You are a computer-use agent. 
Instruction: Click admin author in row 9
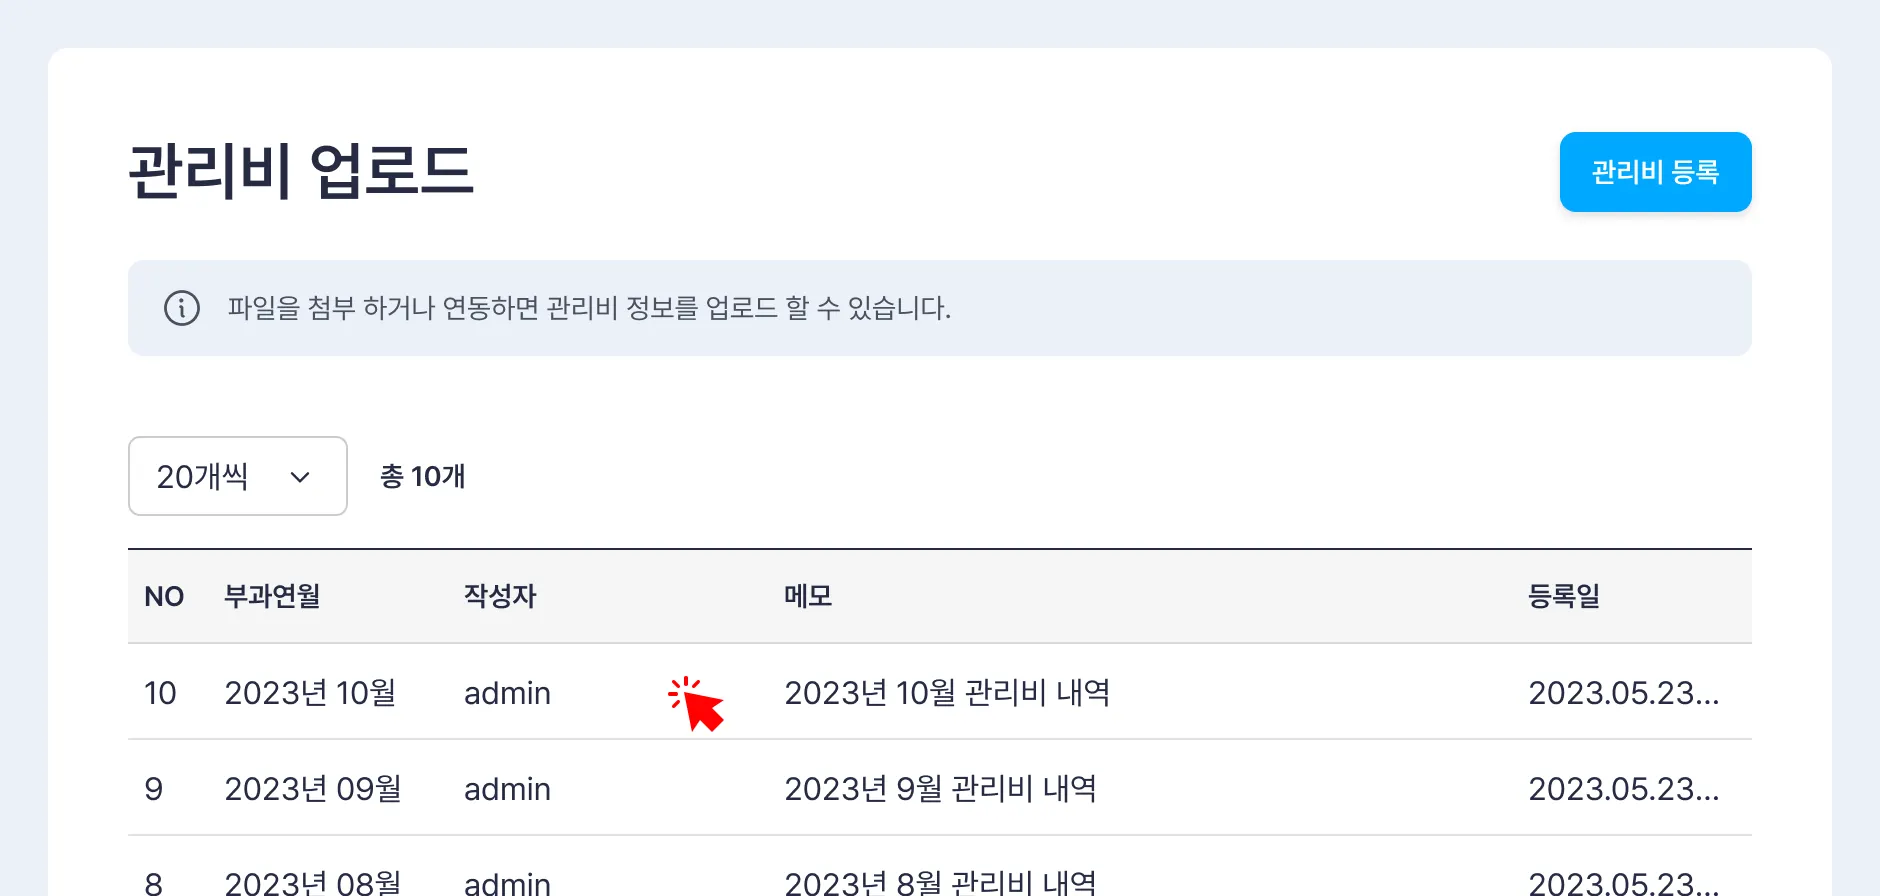coord(507,788)
